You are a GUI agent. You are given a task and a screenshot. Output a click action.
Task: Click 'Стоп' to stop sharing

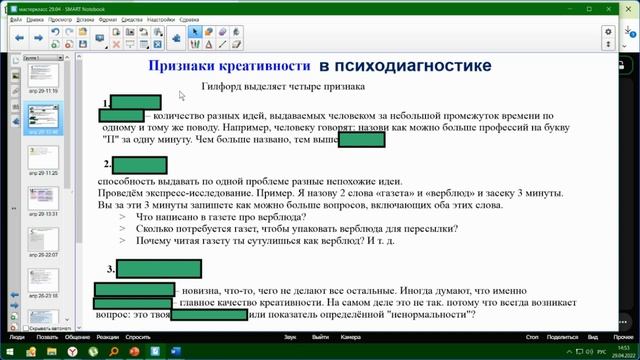(532, 337)
